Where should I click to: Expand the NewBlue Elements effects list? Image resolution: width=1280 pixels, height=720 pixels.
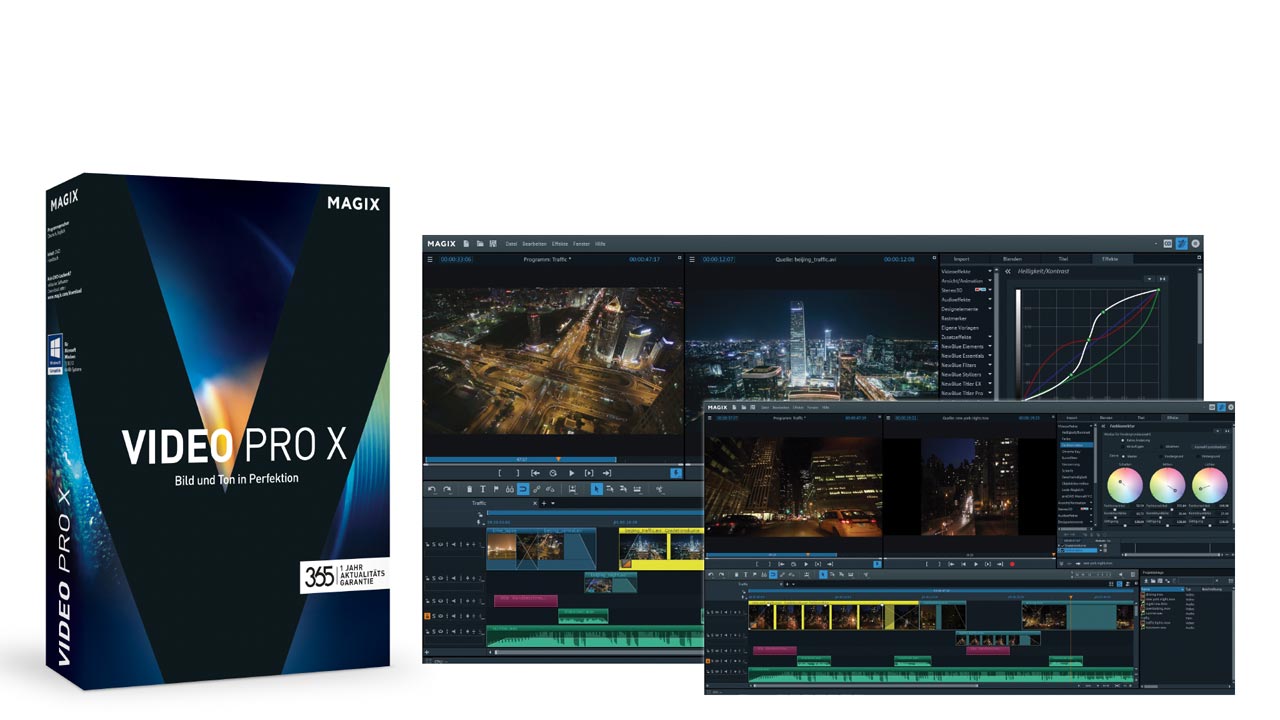pyautogui.click(x=991, y=346)
